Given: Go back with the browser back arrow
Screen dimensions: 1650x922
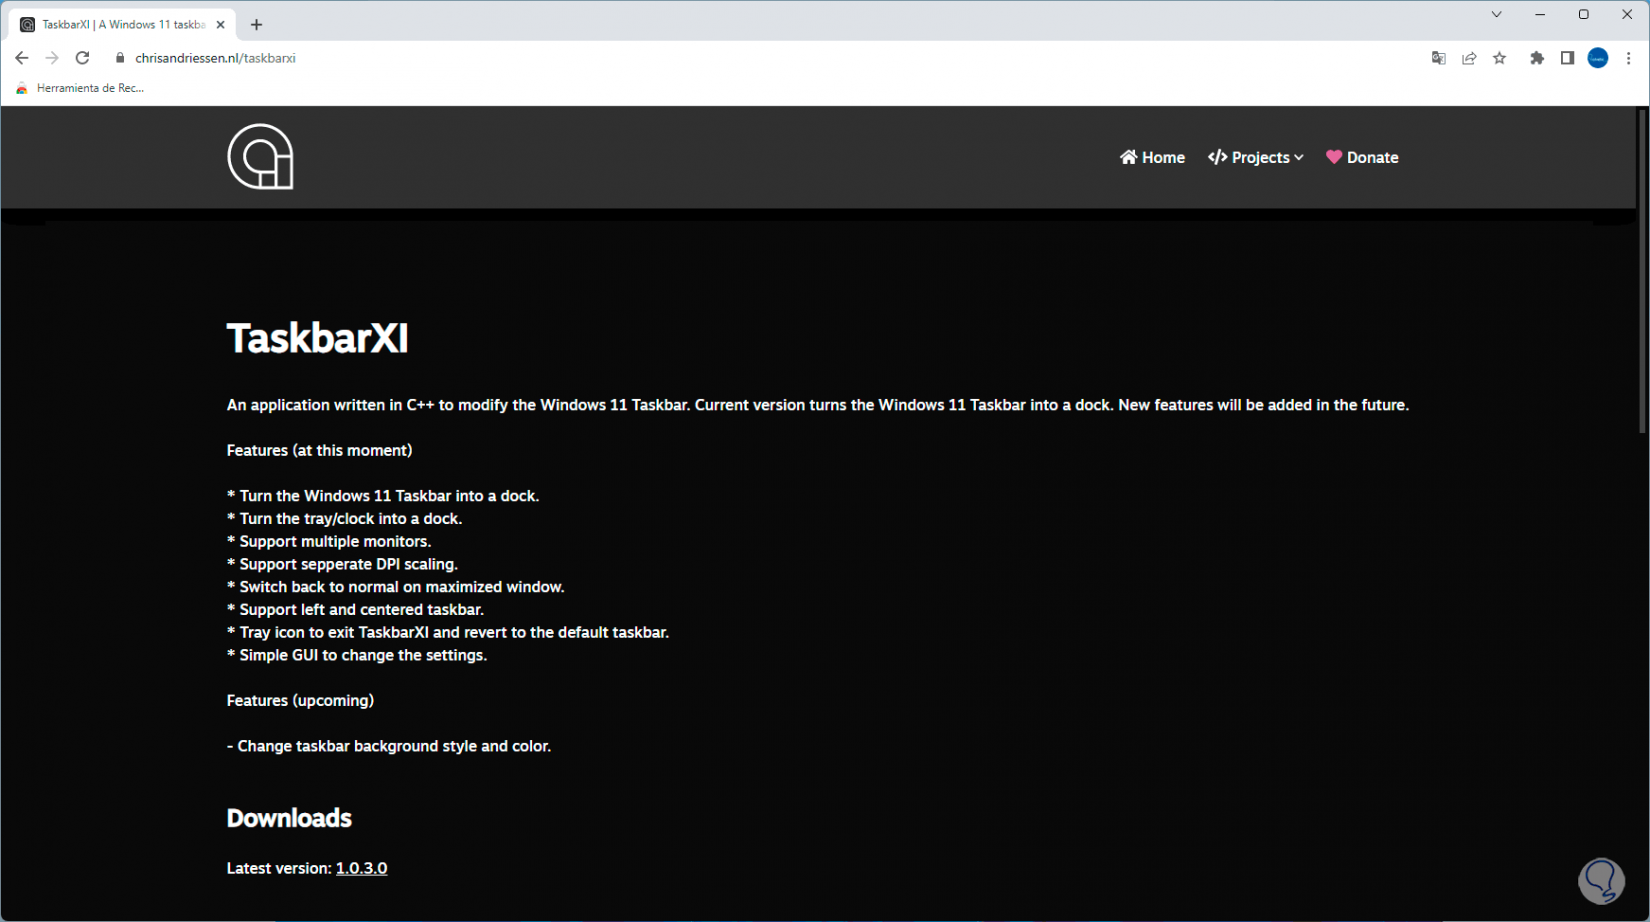Looking at the screenshot, I should pyautogui.click(x=22, y=58).
